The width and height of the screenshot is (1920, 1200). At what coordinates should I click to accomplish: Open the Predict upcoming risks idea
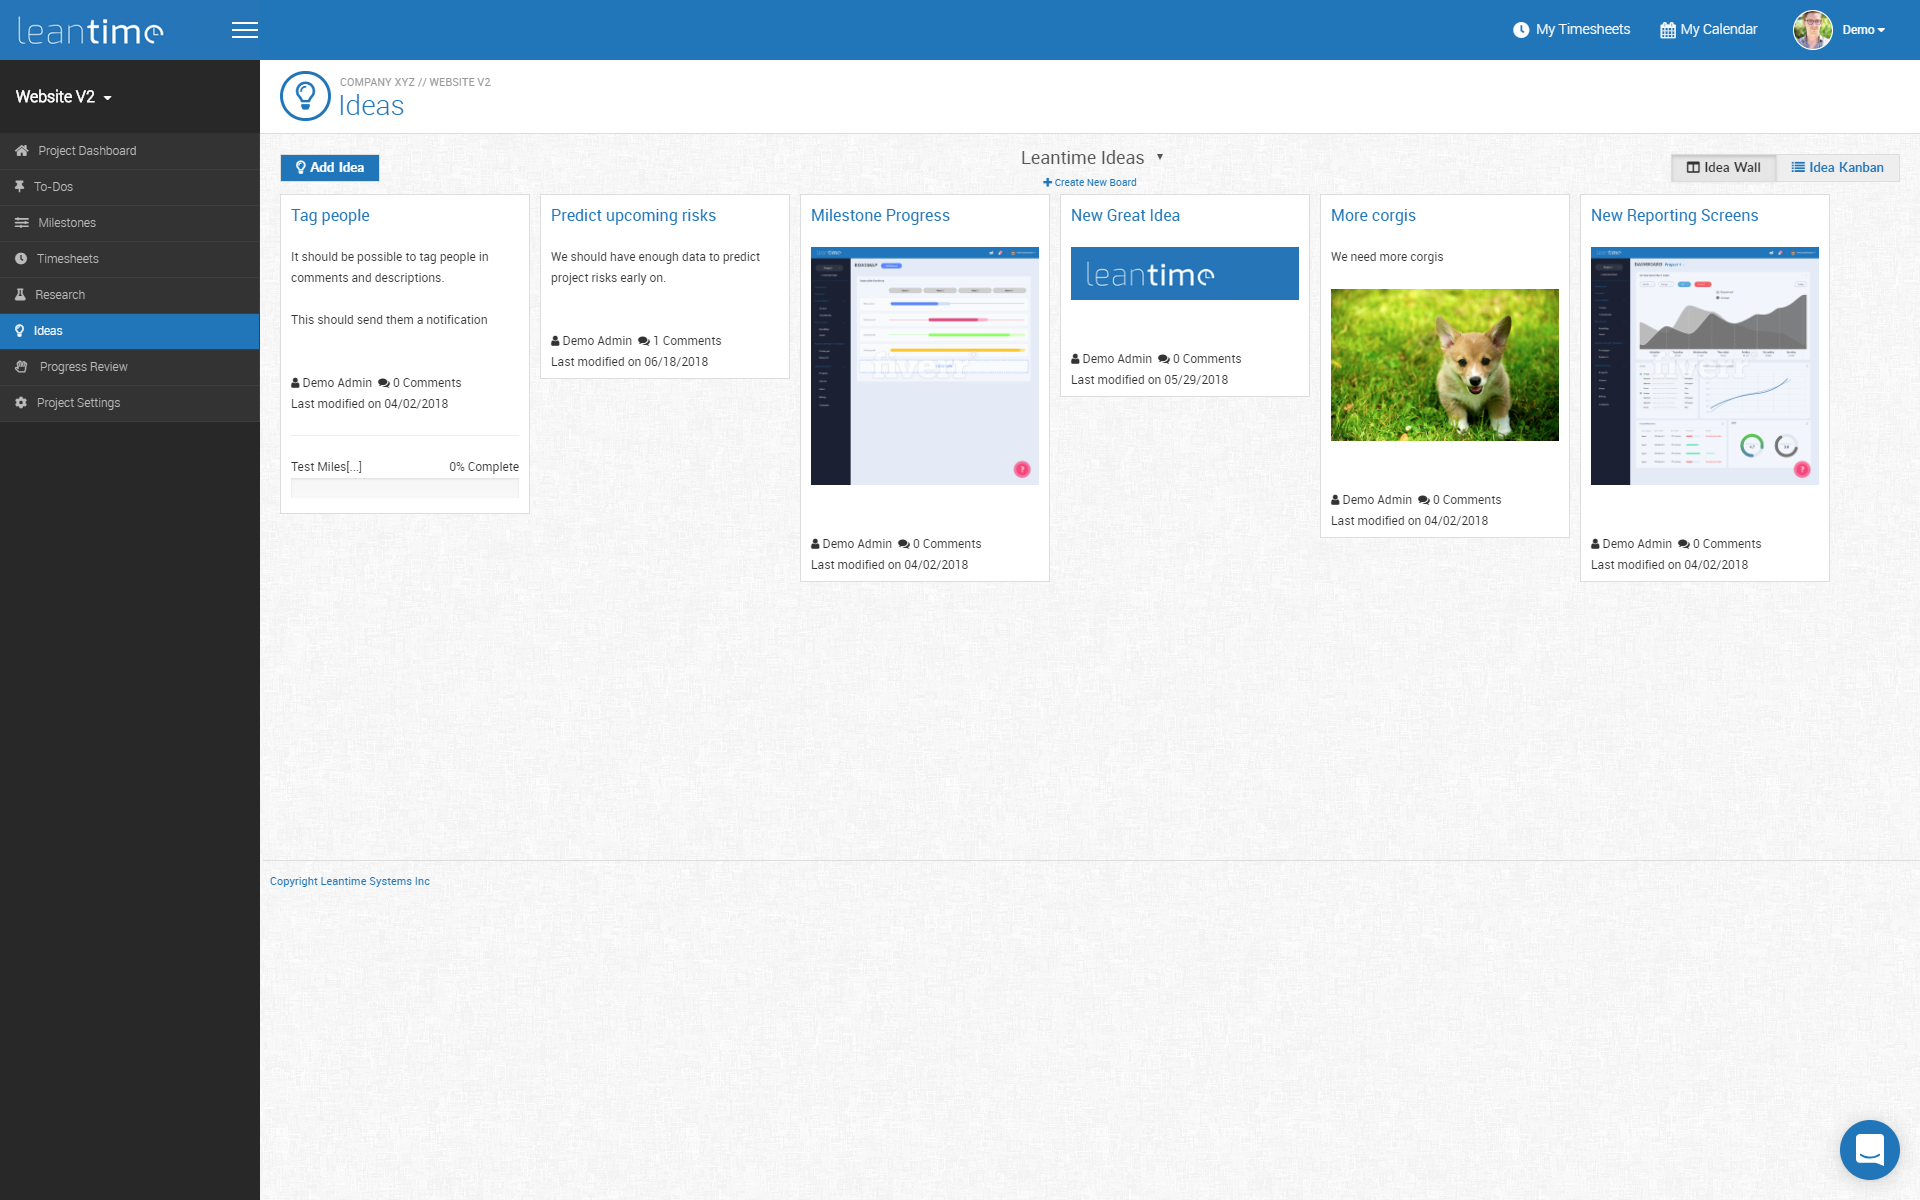click(633, 216)
